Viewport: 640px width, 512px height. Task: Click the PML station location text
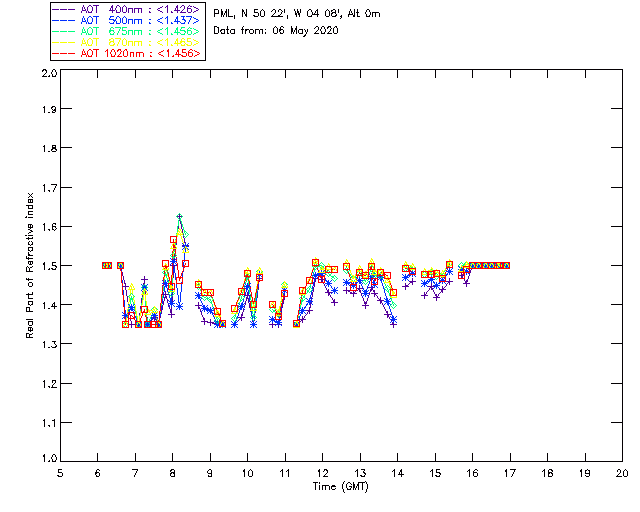pos(297,14)
